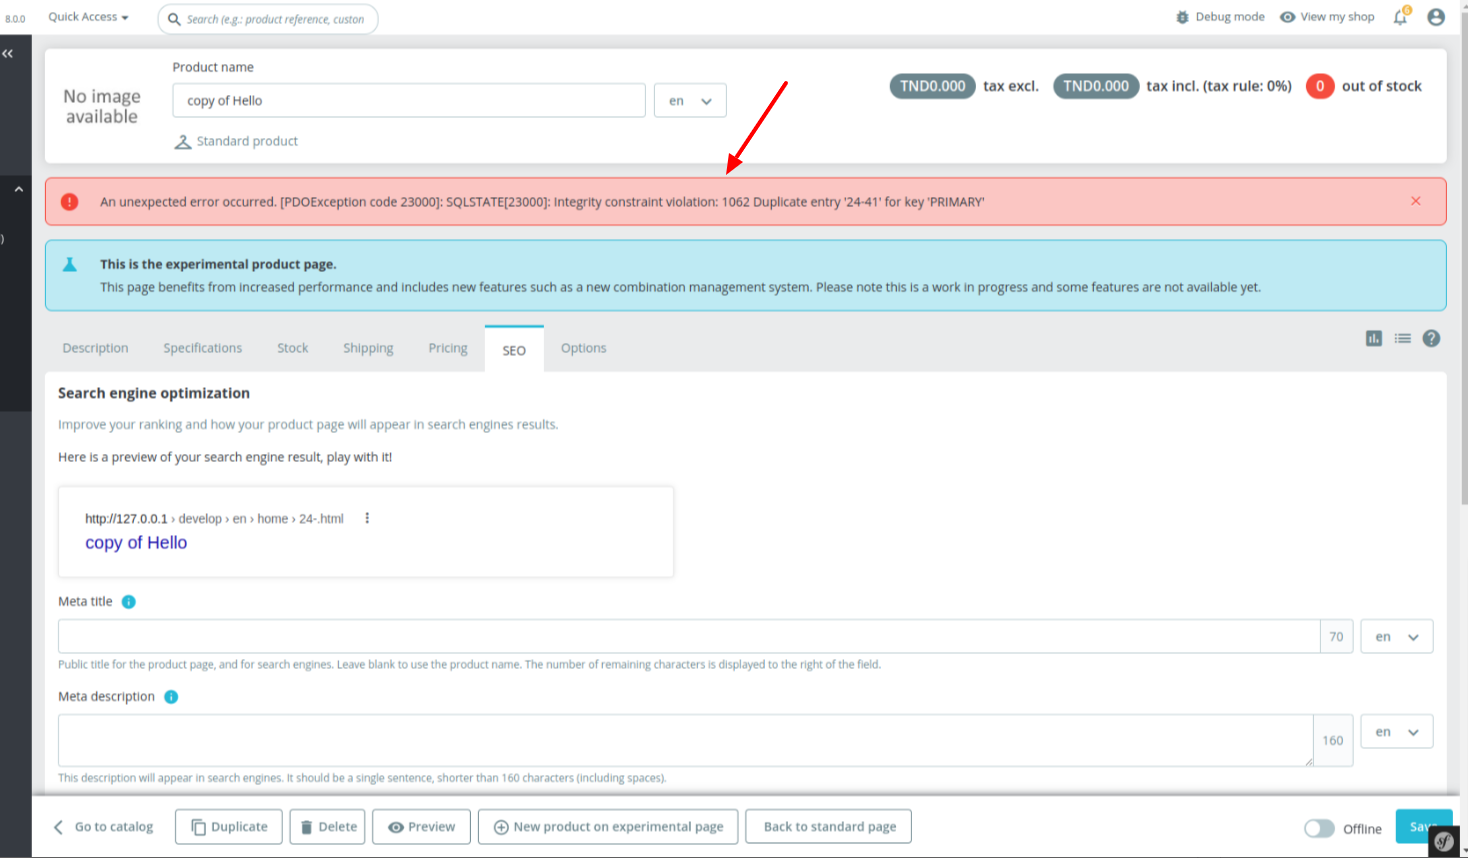Open the Shipping tab
Screen dimensions: 1468x858
[x=368, y=348]
